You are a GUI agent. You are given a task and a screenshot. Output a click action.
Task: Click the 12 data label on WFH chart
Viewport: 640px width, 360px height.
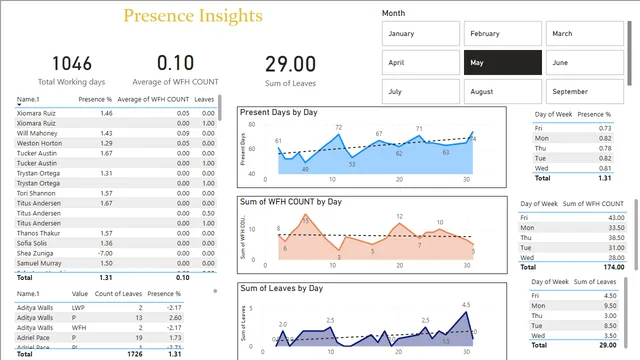[x=399, y=216]
